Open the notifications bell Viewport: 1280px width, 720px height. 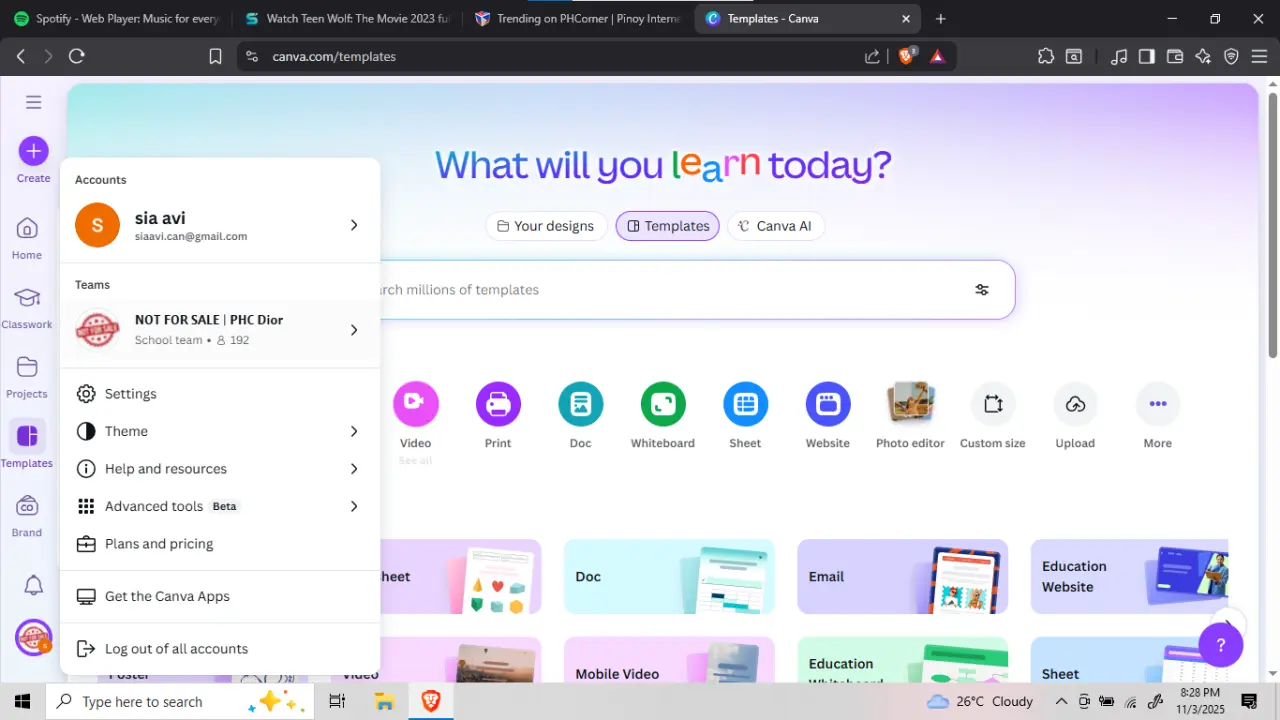pyautogui.click(x=34, y=585)
